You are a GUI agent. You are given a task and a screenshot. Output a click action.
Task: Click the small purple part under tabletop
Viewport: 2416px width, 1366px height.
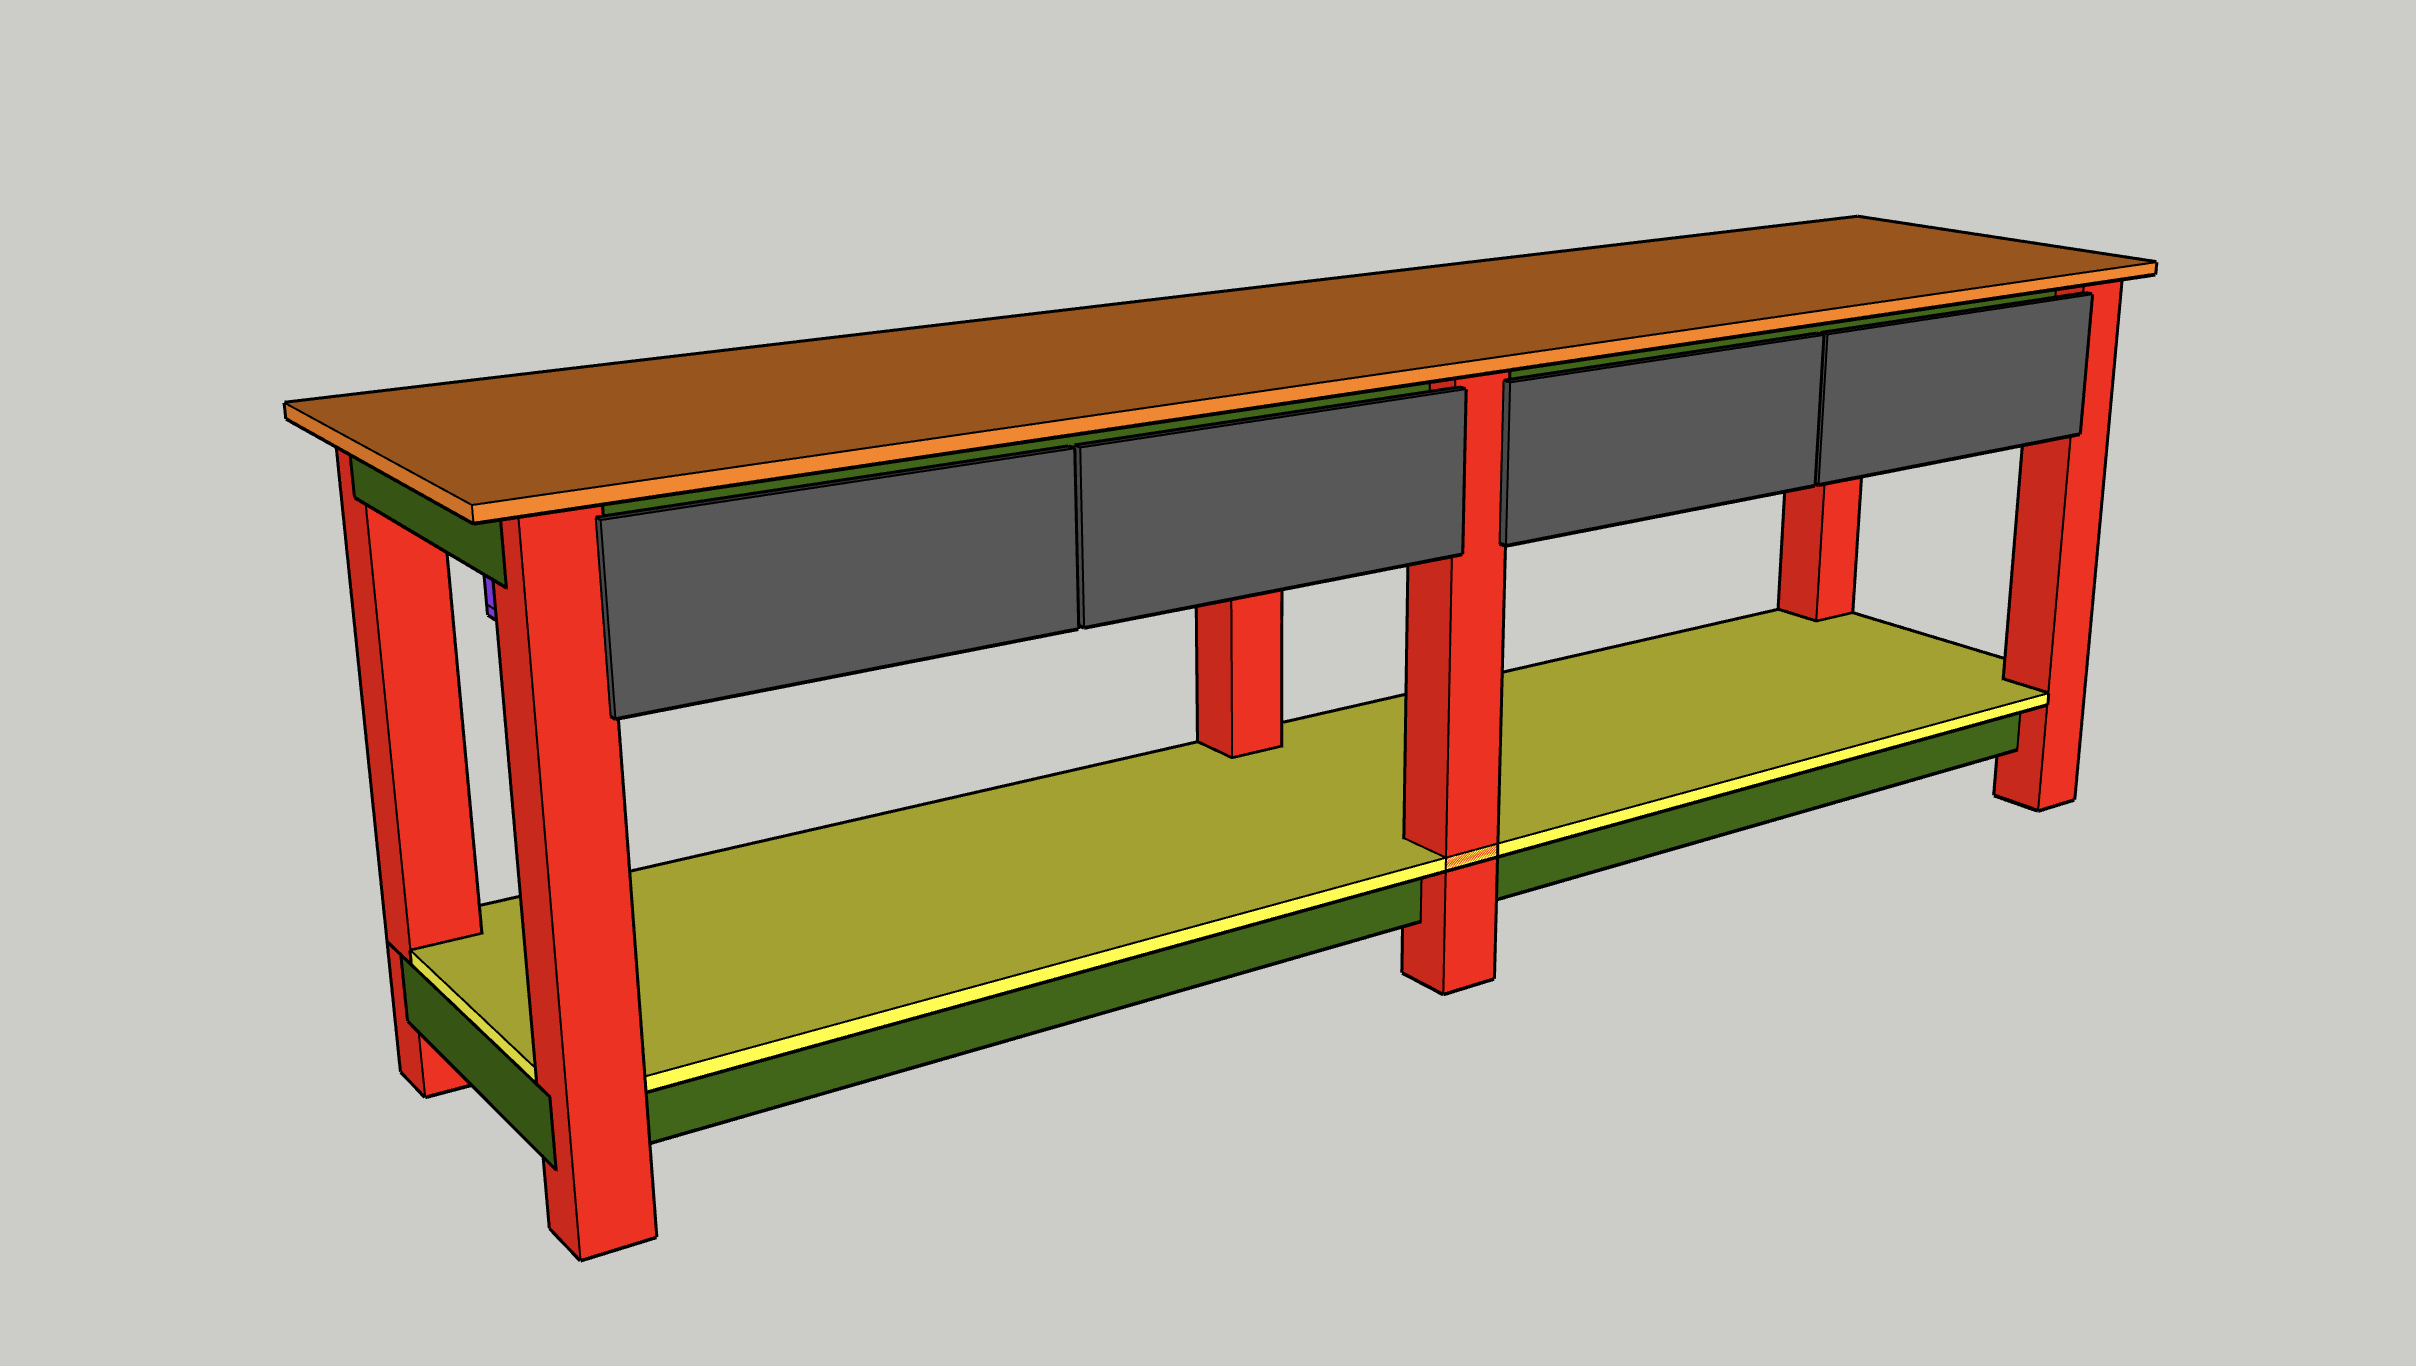(x=490, y=598)
